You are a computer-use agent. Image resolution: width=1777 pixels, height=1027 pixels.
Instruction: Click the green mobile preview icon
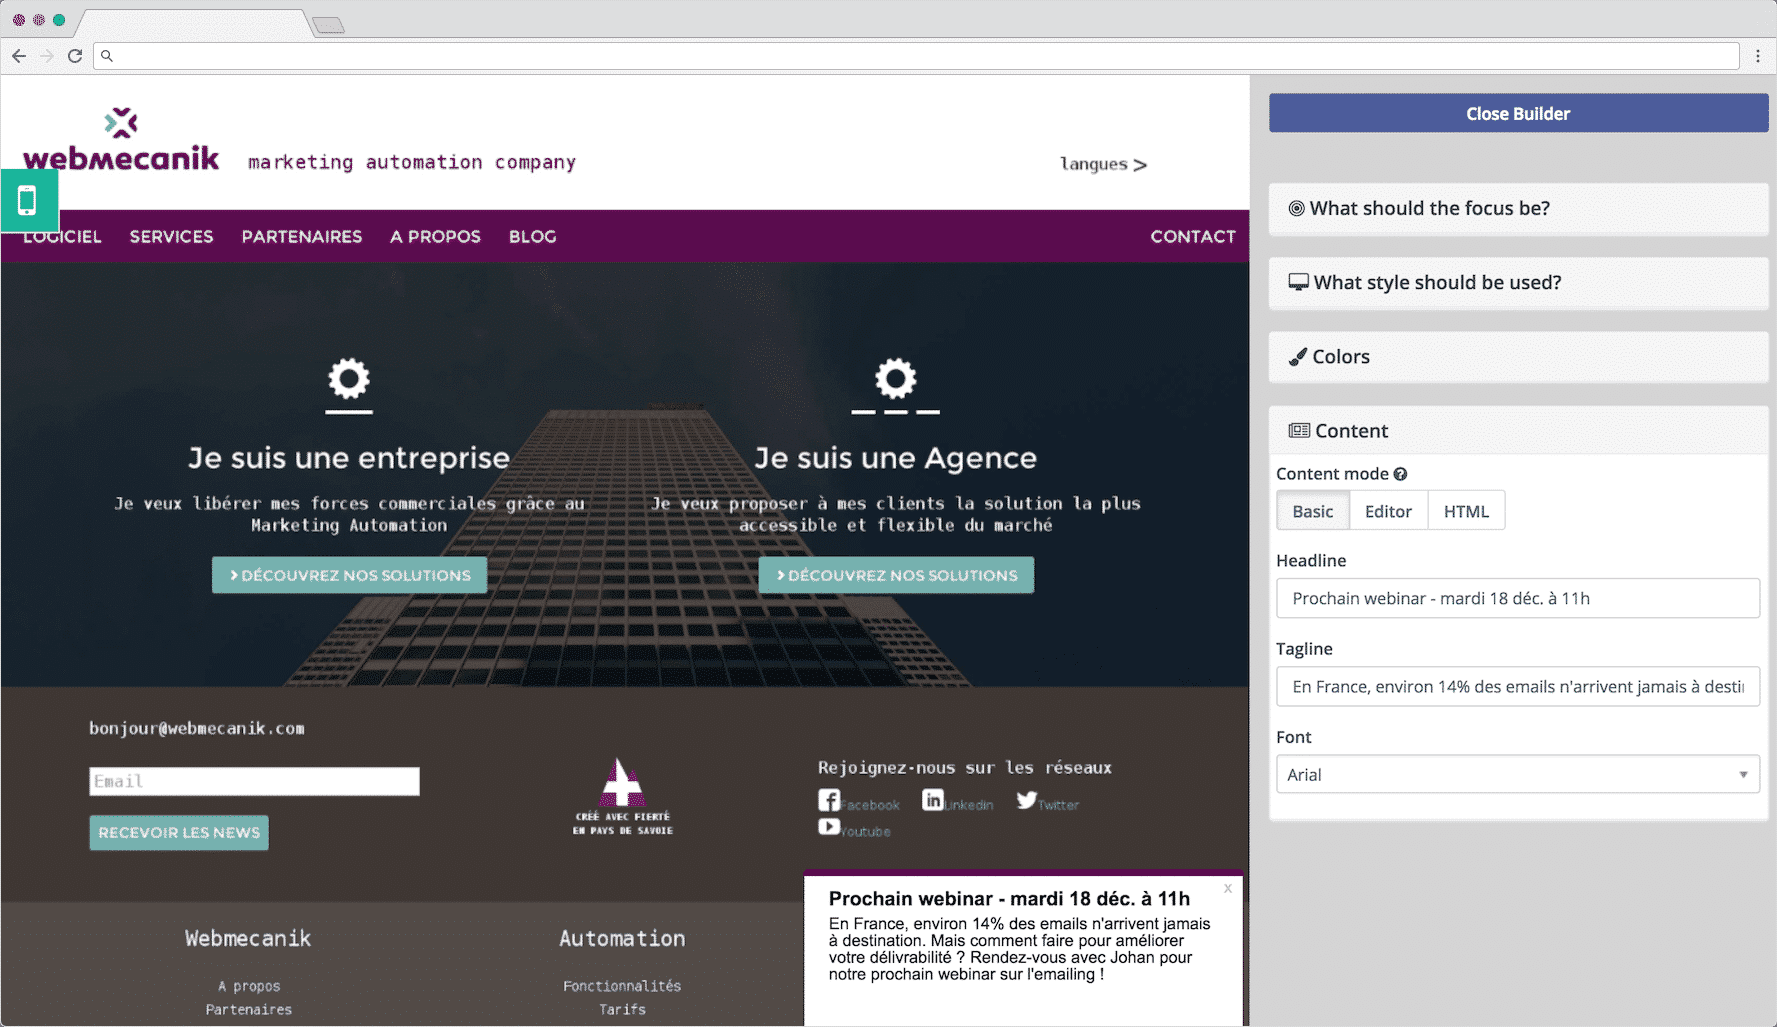click(28, 200)
